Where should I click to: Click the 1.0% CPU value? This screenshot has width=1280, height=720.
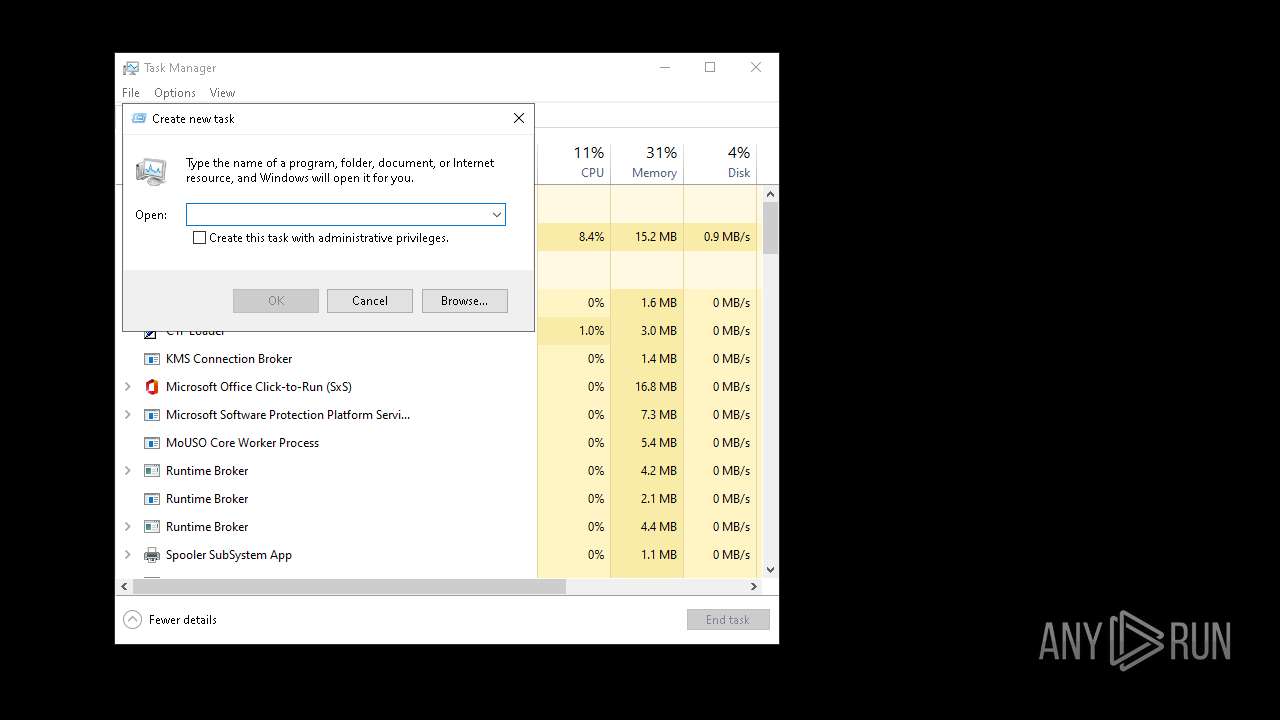592,331
